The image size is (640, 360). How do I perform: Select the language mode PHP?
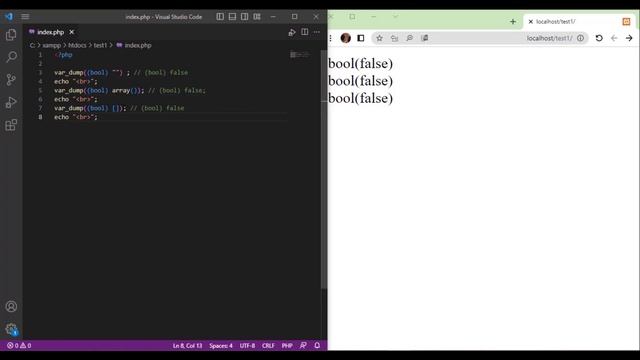tap(287, 345)
